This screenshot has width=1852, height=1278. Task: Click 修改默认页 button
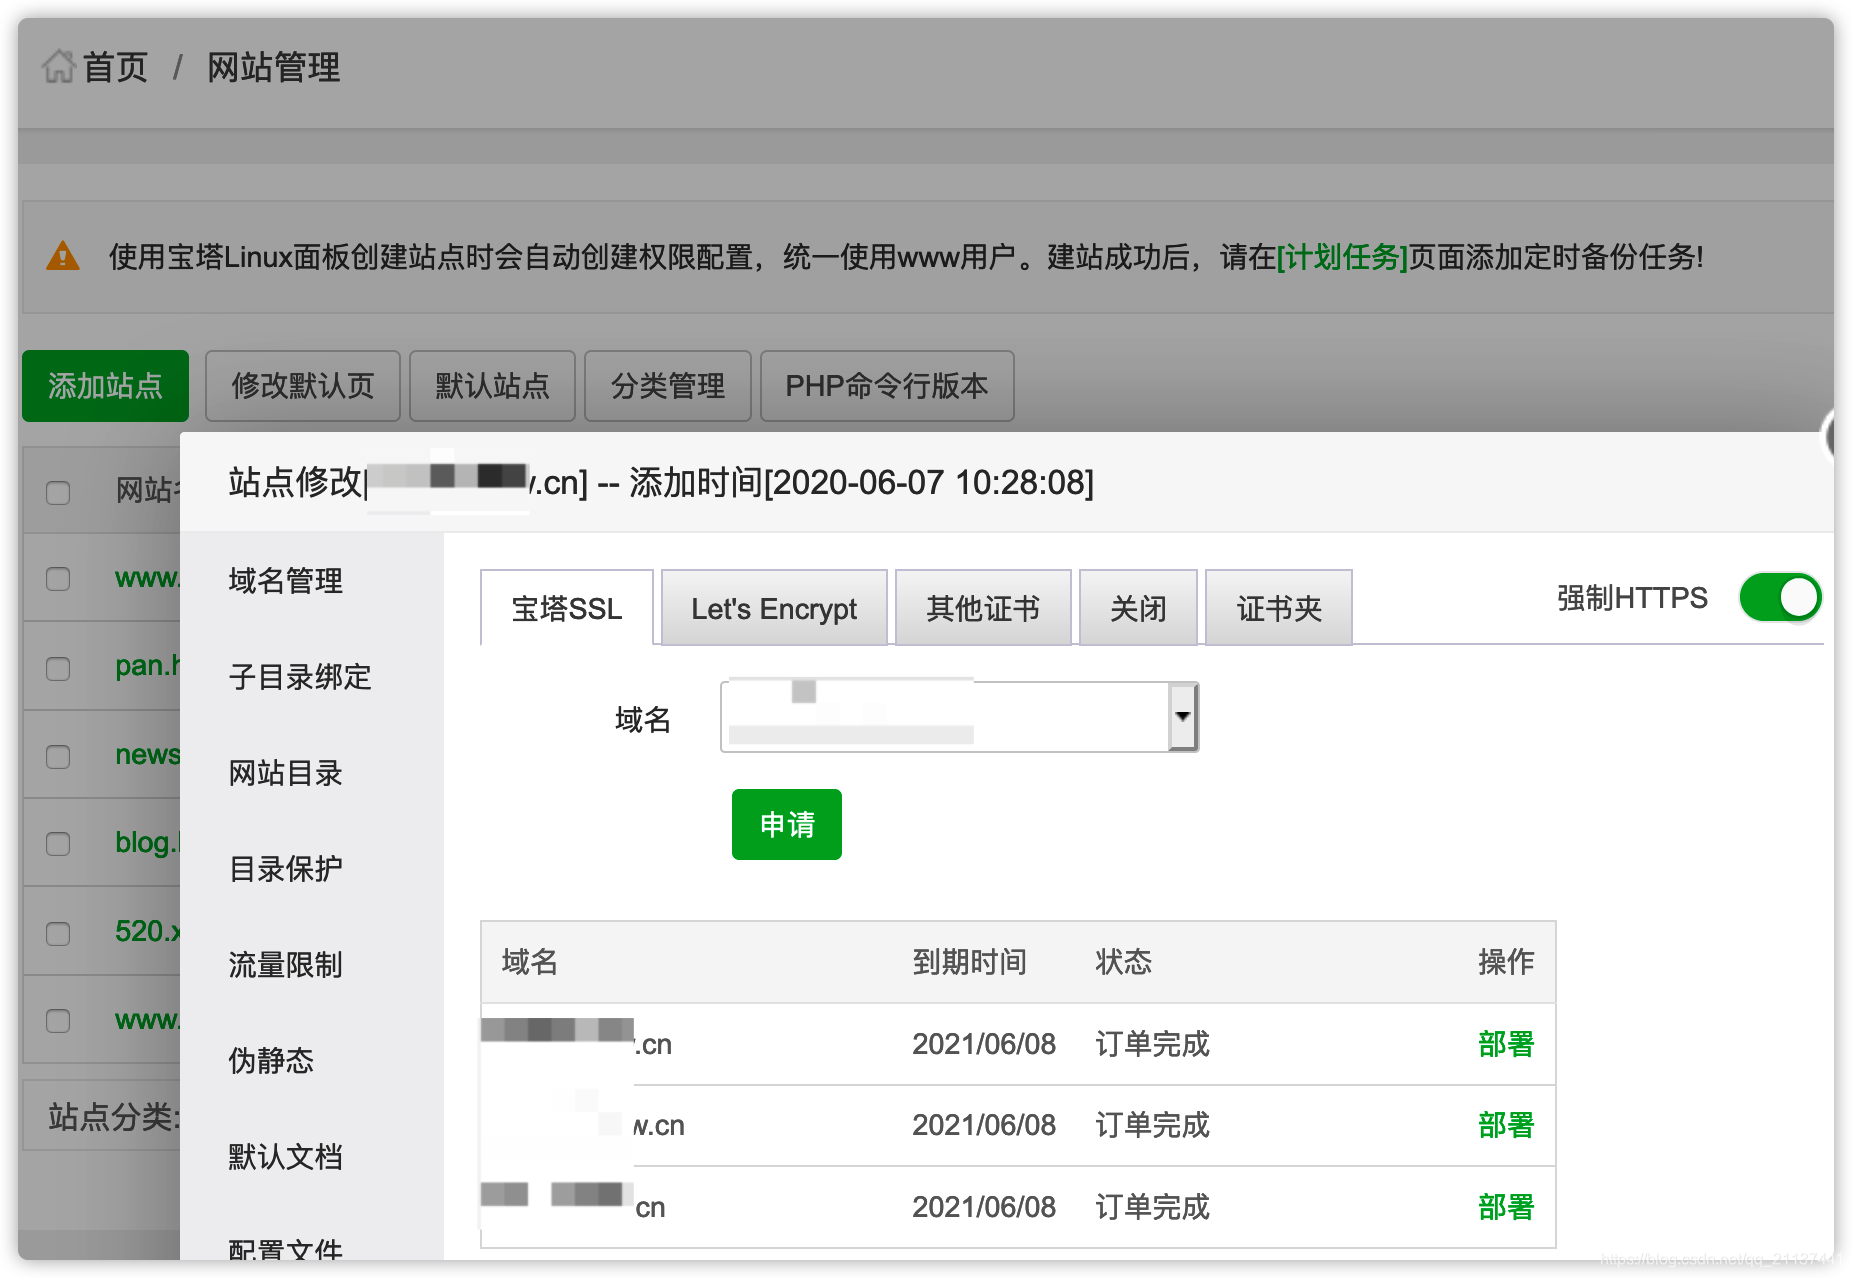[302, 386]
